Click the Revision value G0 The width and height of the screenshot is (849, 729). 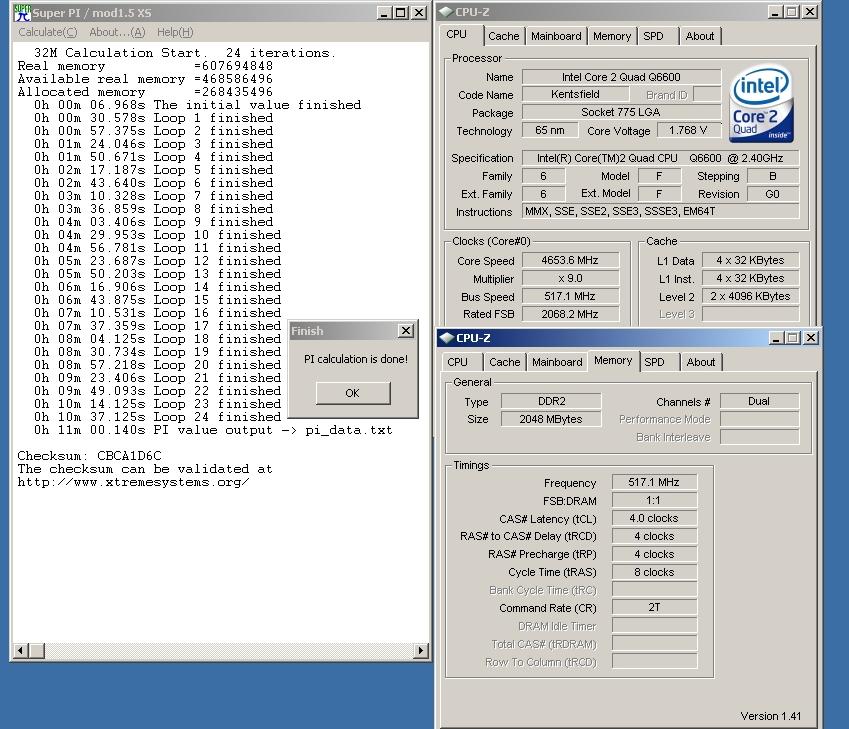(x=773, y=194)
